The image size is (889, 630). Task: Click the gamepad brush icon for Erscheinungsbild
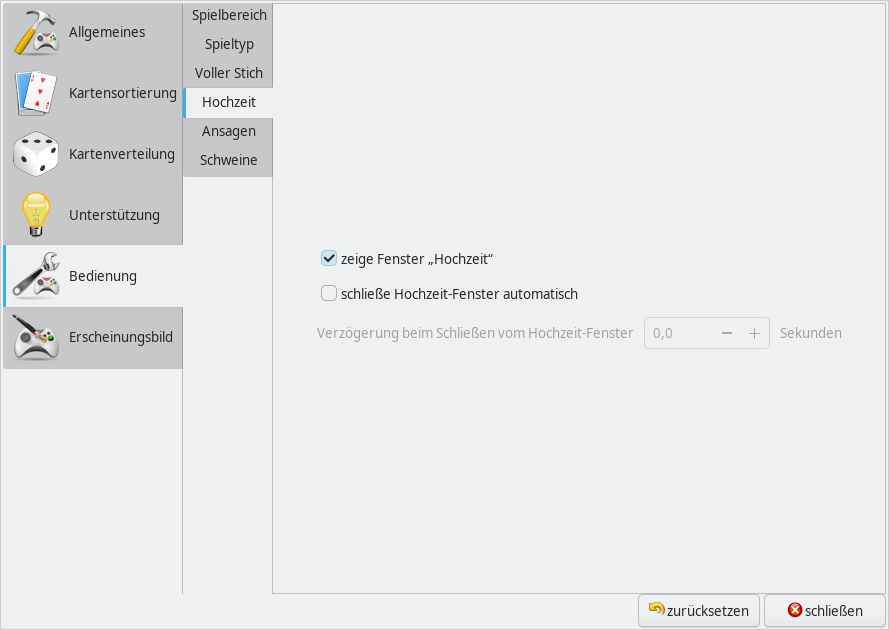(36, 337)
